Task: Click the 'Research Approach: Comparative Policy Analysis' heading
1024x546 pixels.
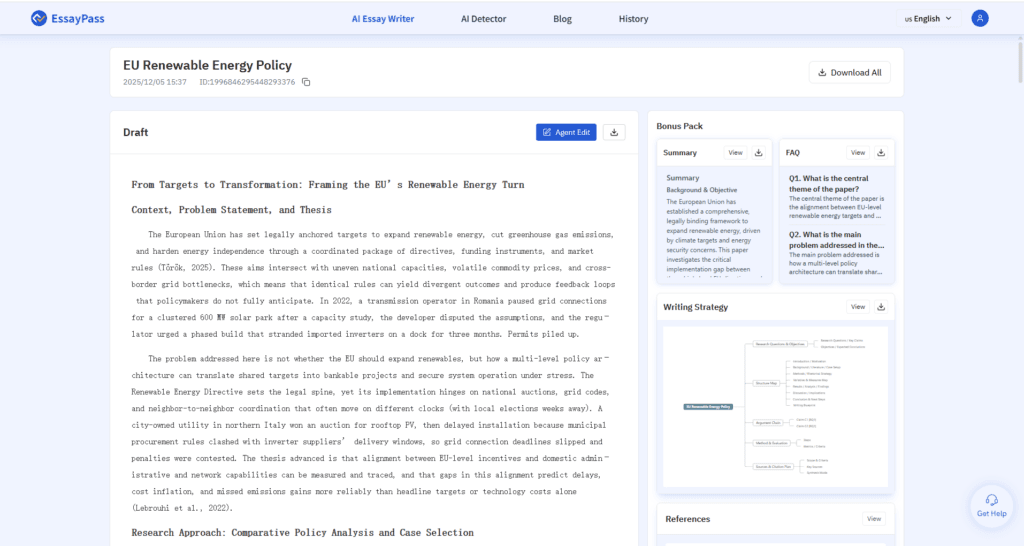Action: pyautogui.click(x=302, y=532)
